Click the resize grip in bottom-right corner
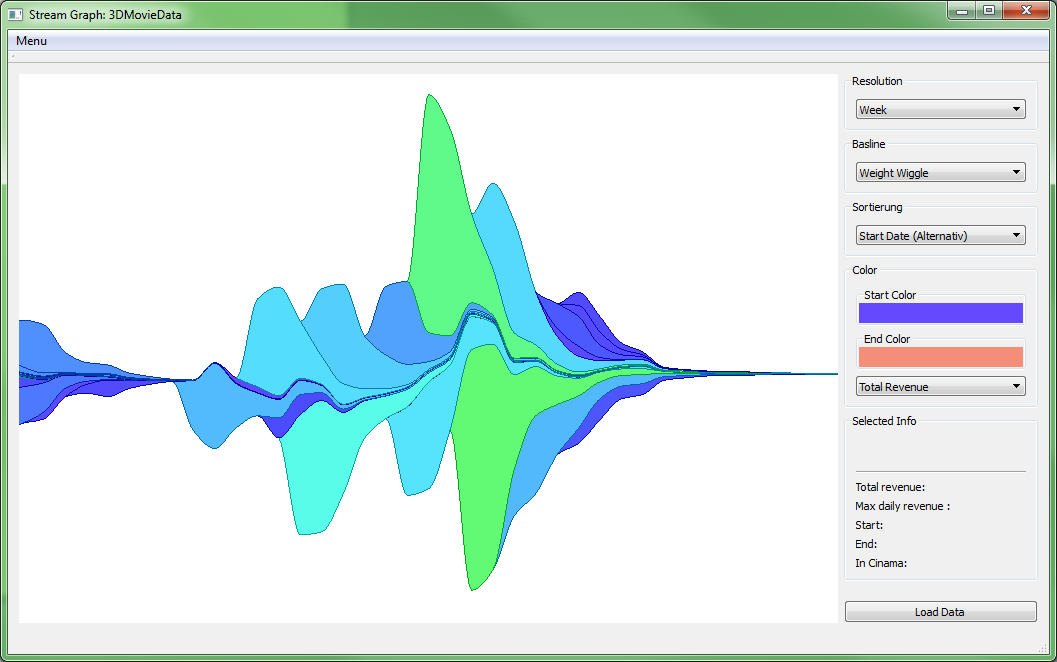The width and height of the screenshot is (1057, 662). coord(1040,648)
